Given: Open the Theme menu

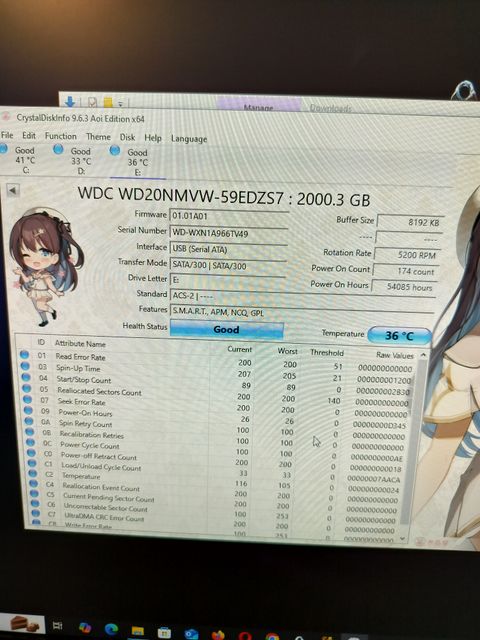Looking at the screenshot, I should (x=98, y=137).
